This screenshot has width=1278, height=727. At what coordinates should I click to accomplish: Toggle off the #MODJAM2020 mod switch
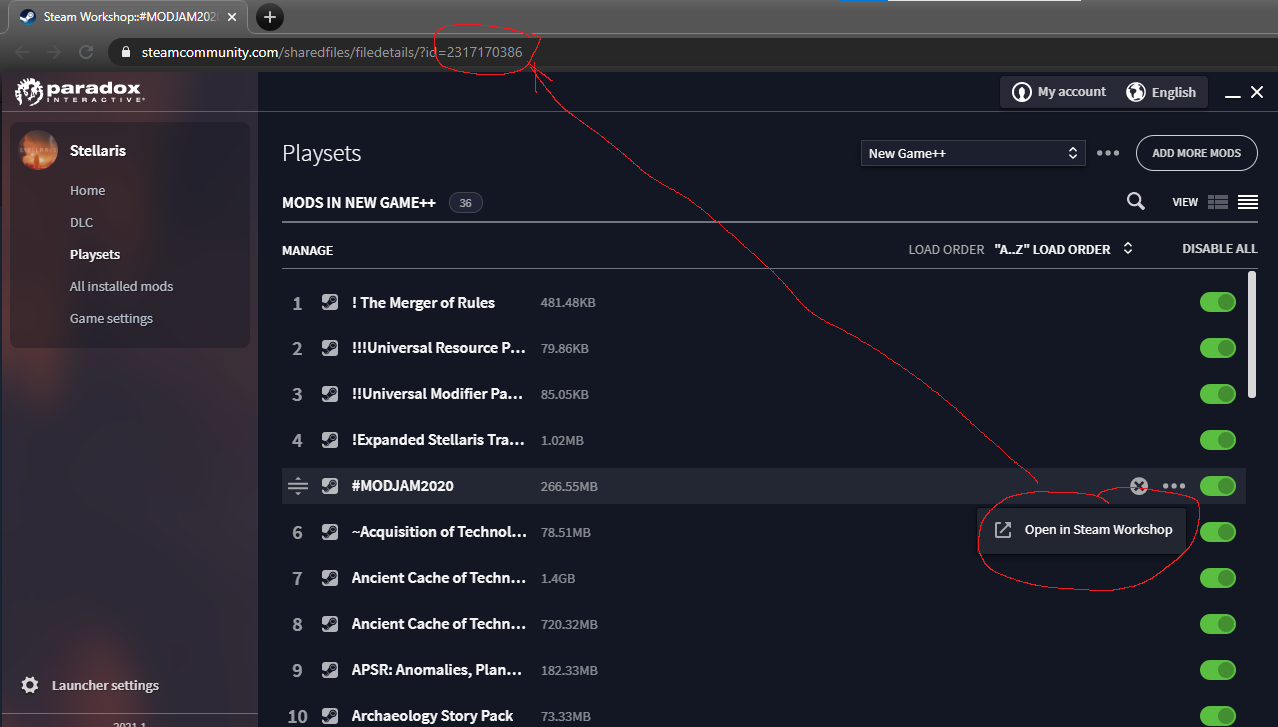pyautogui.click(x=1217, y=486)
